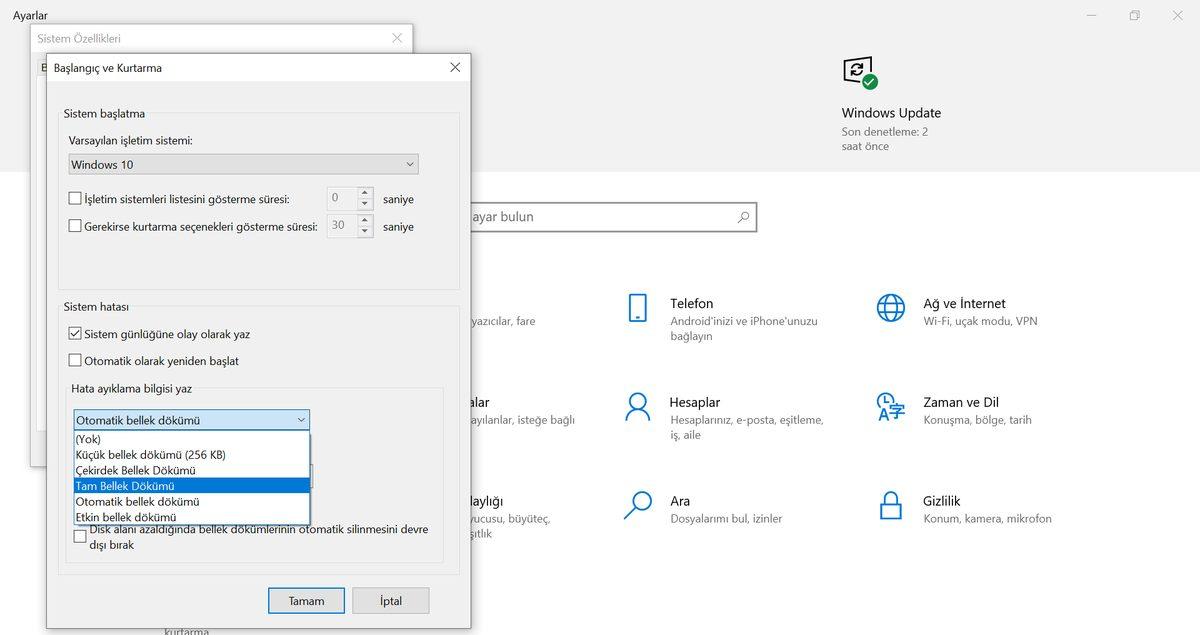Viewport: 1200px width, 635px height.
Task: Open Ağ ve İnternet globe icon
Action: click(x=890, y=308)
